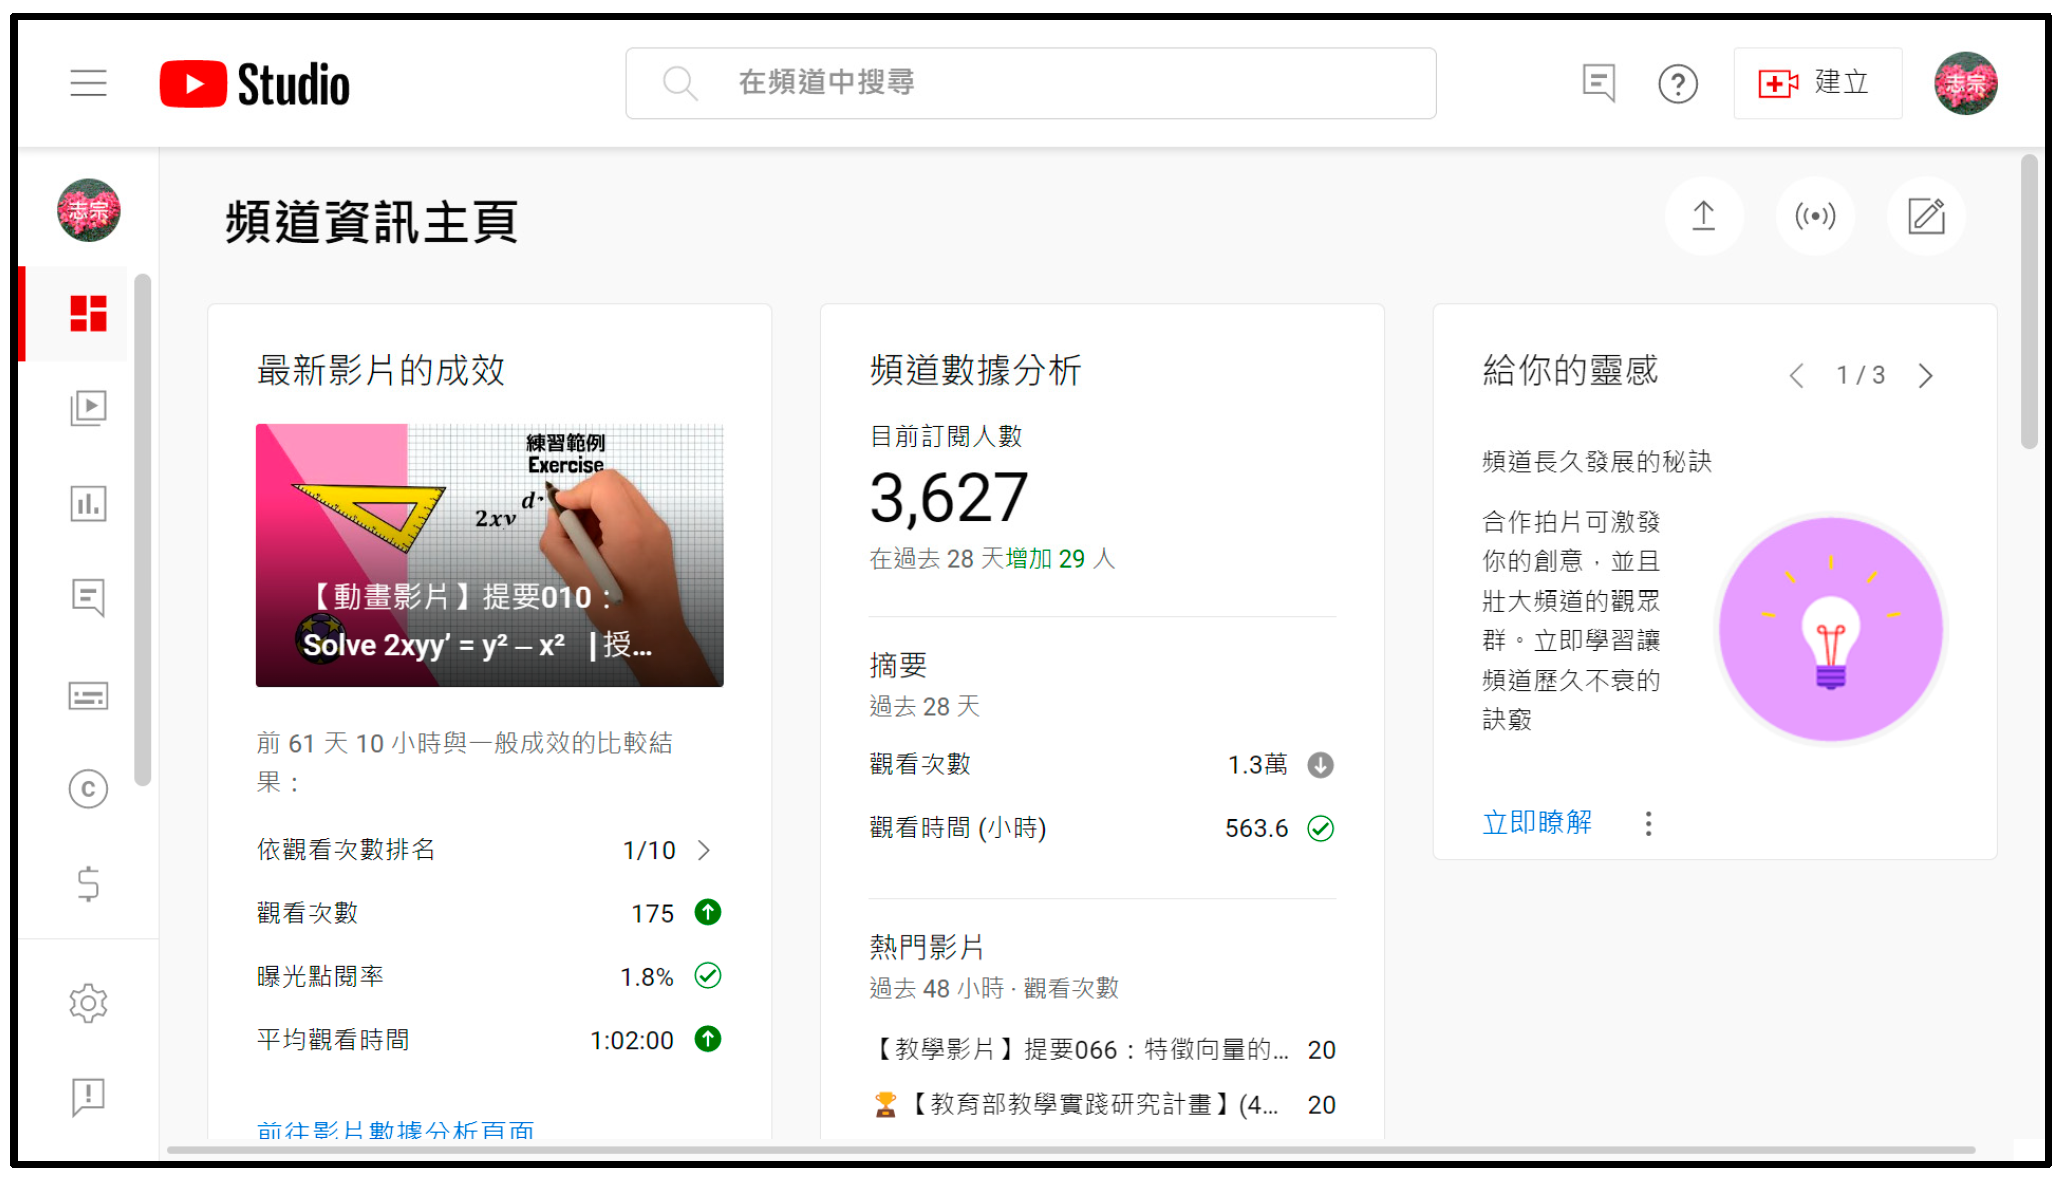Viewport: 2065px width, 1180px height.
Task: Click the 在頻道中搜尋 search field
Action: (1030, 83)
